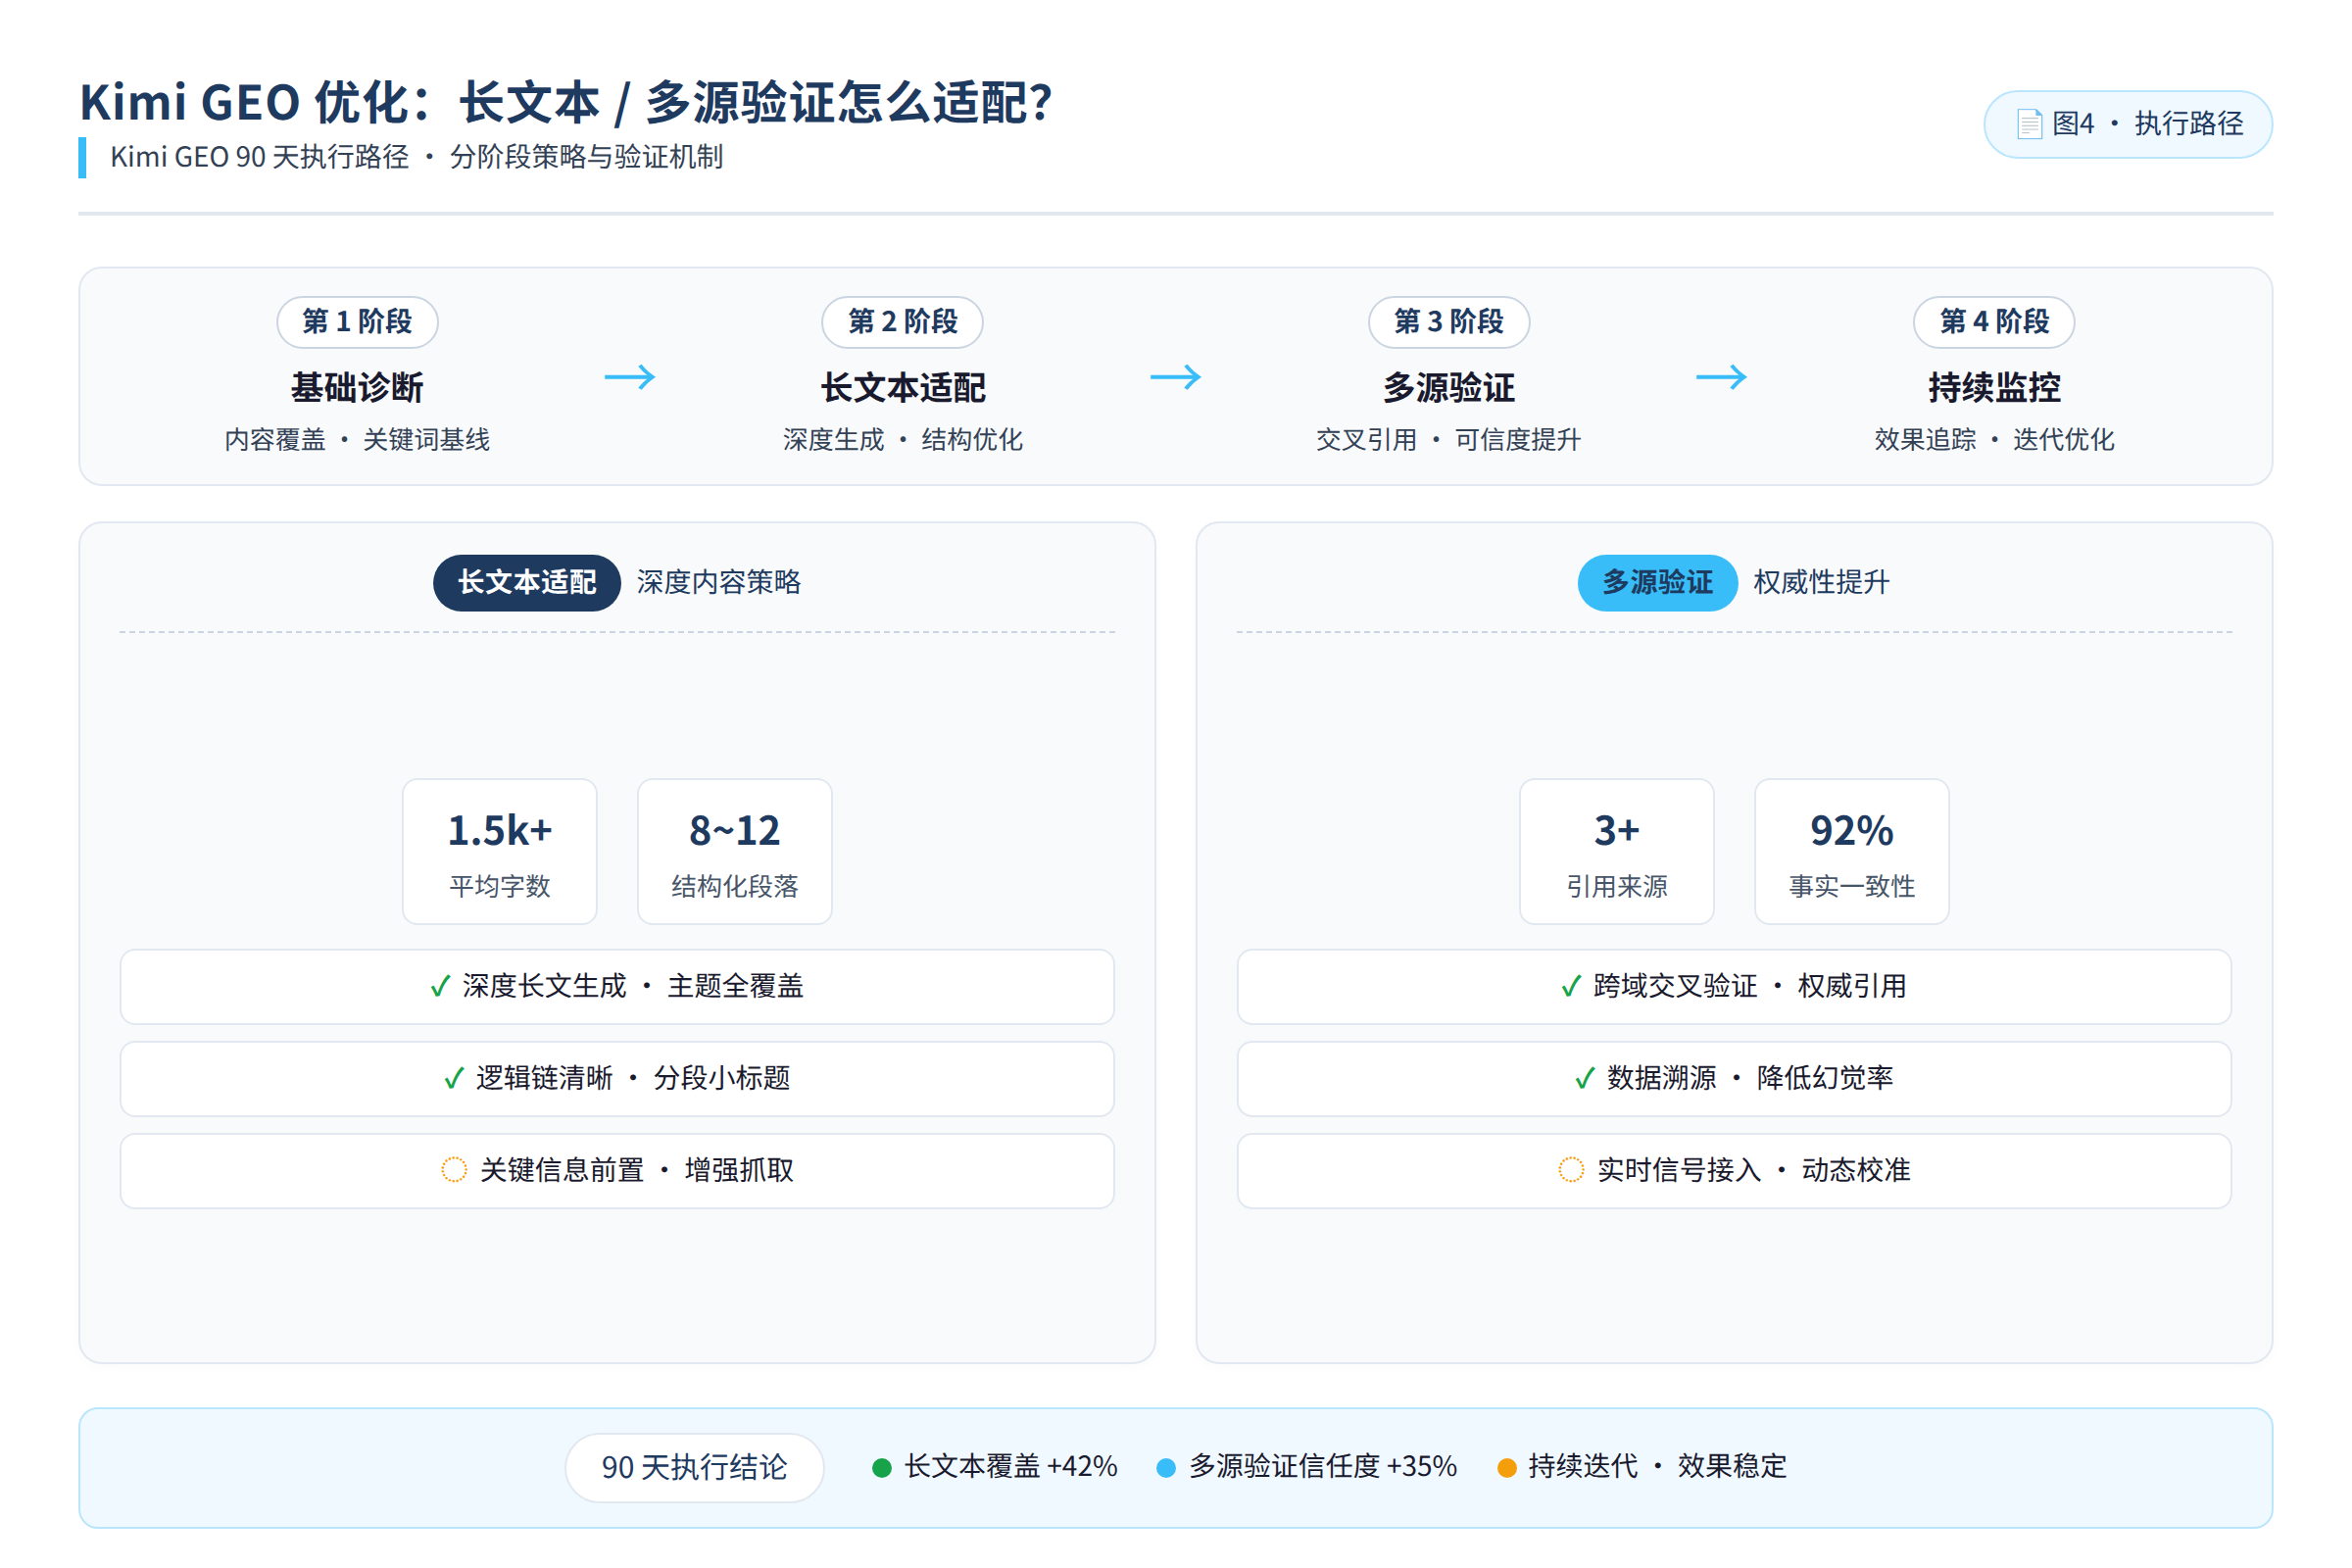Click the 基础诊断 stage heading
Screen dimensions: 2352x1568
tap(358, 388)
